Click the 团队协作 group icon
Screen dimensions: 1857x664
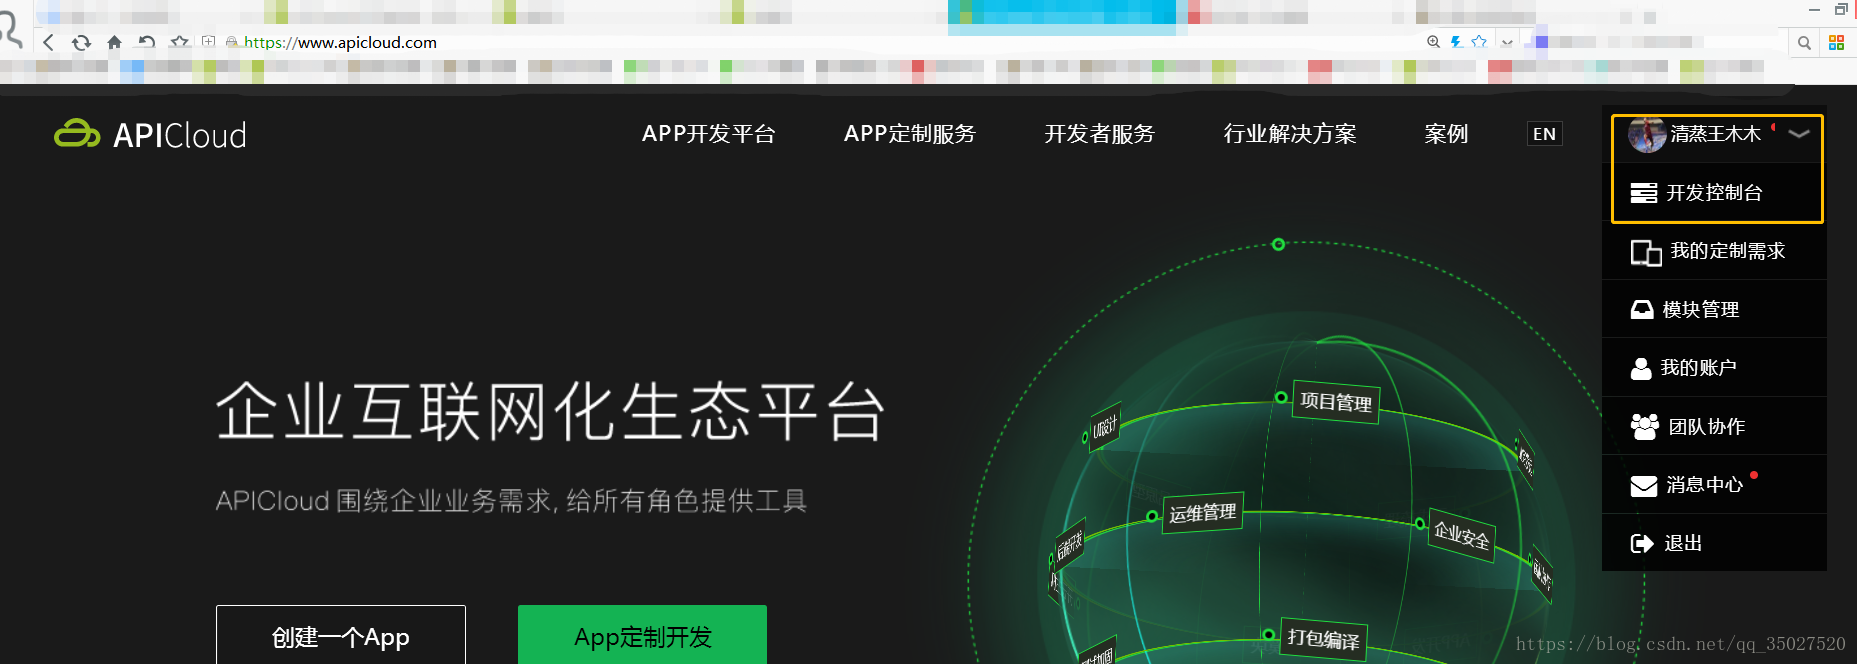1645,427
